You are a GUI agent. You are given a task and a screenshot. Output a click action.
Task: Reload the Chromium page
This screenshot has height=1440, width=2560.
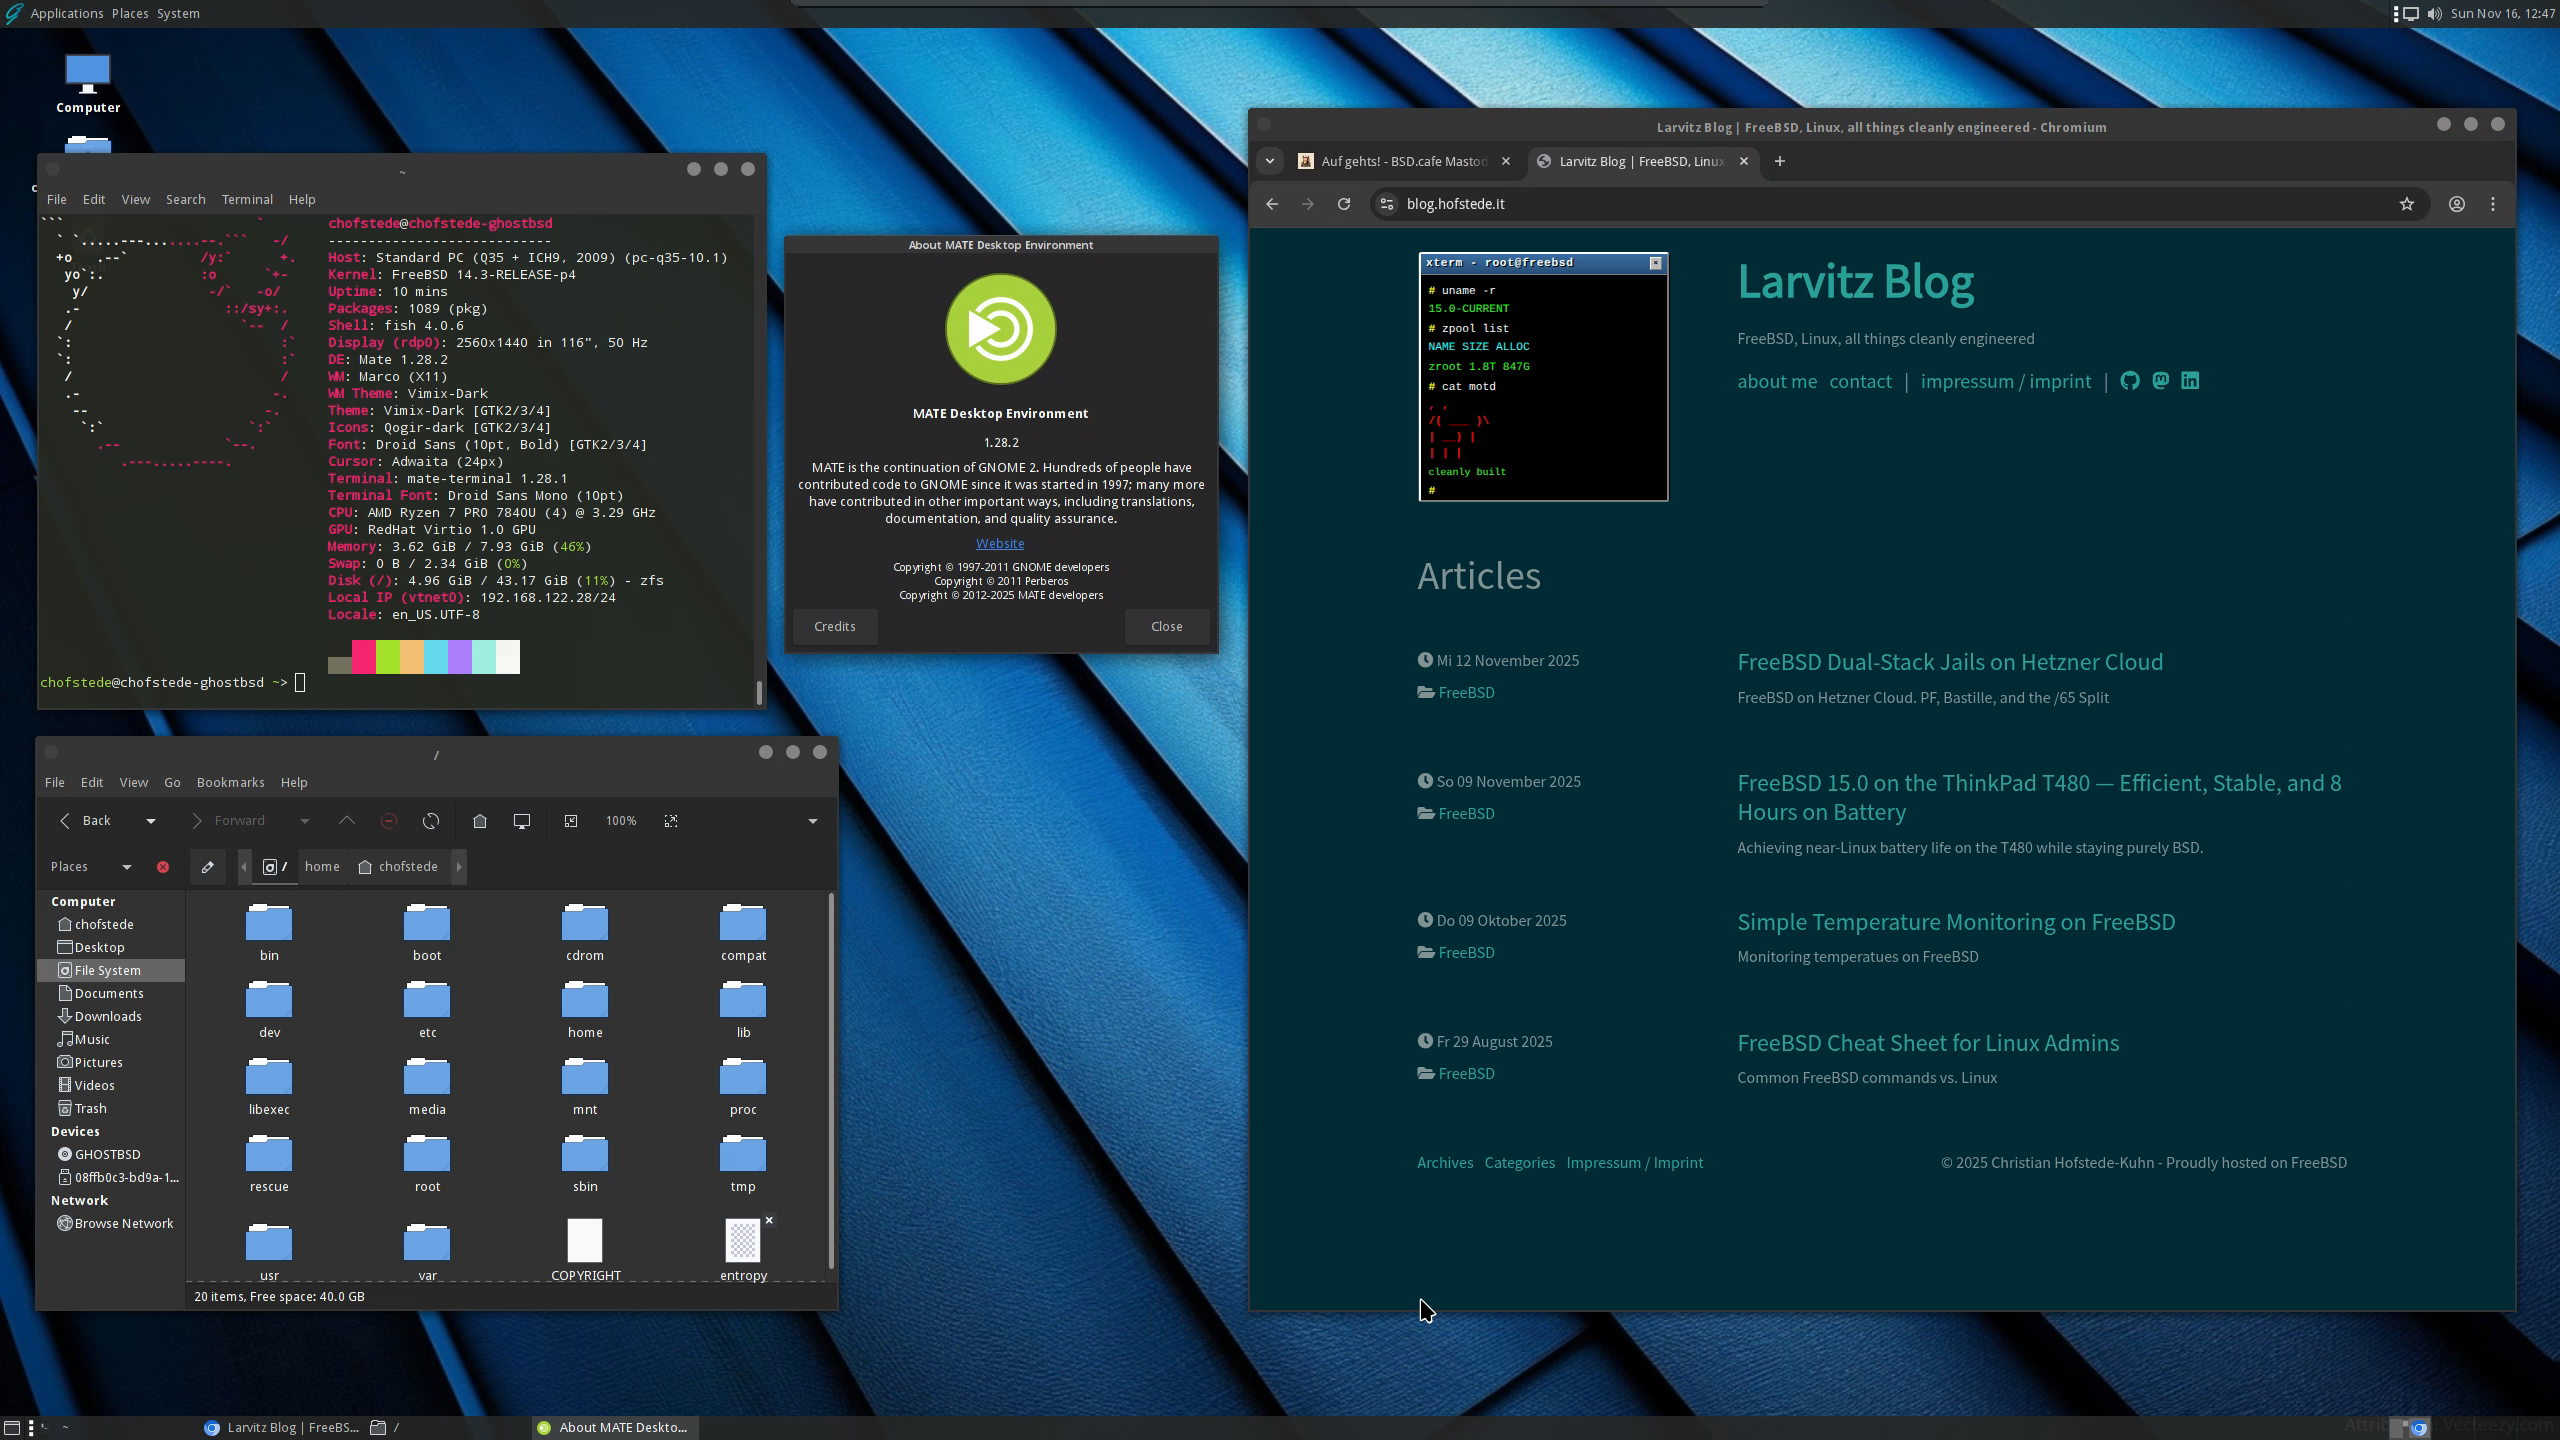coord(1344,204)
